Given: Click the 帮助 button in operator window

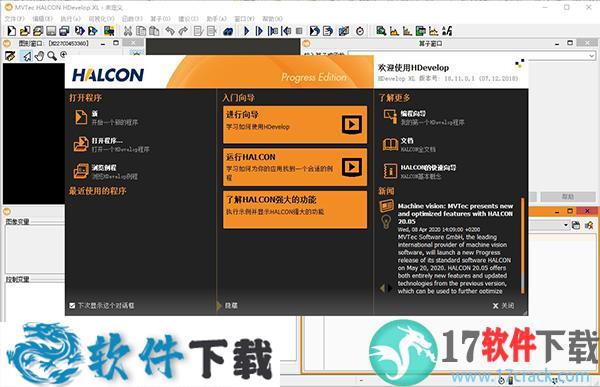Looking at the screenshot, I should (x=567, y=197).
